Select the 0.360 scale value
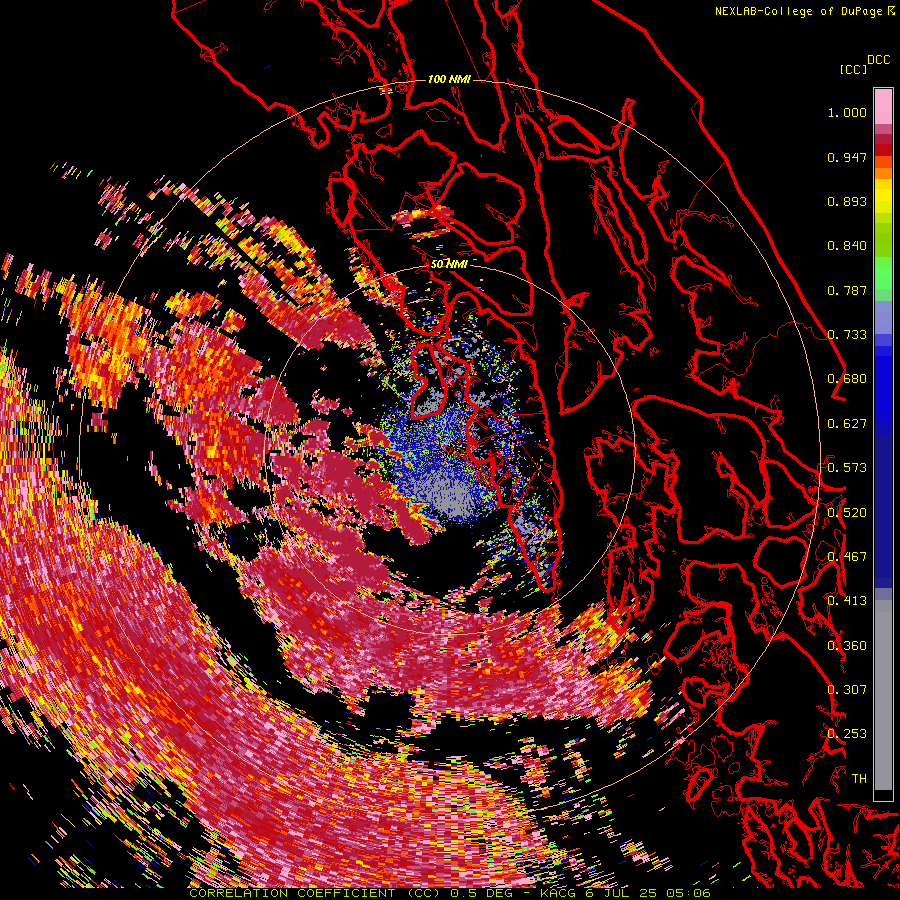Screen dimensions: 900x900 click(x=847, y=646)
